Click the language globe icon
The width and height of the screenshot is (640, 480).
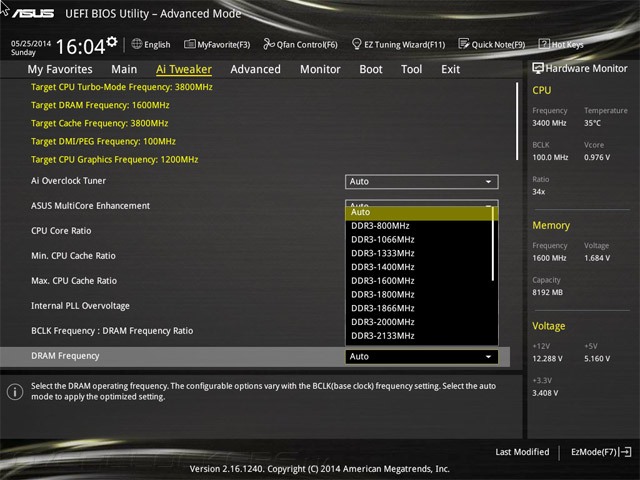coord(137,44)
